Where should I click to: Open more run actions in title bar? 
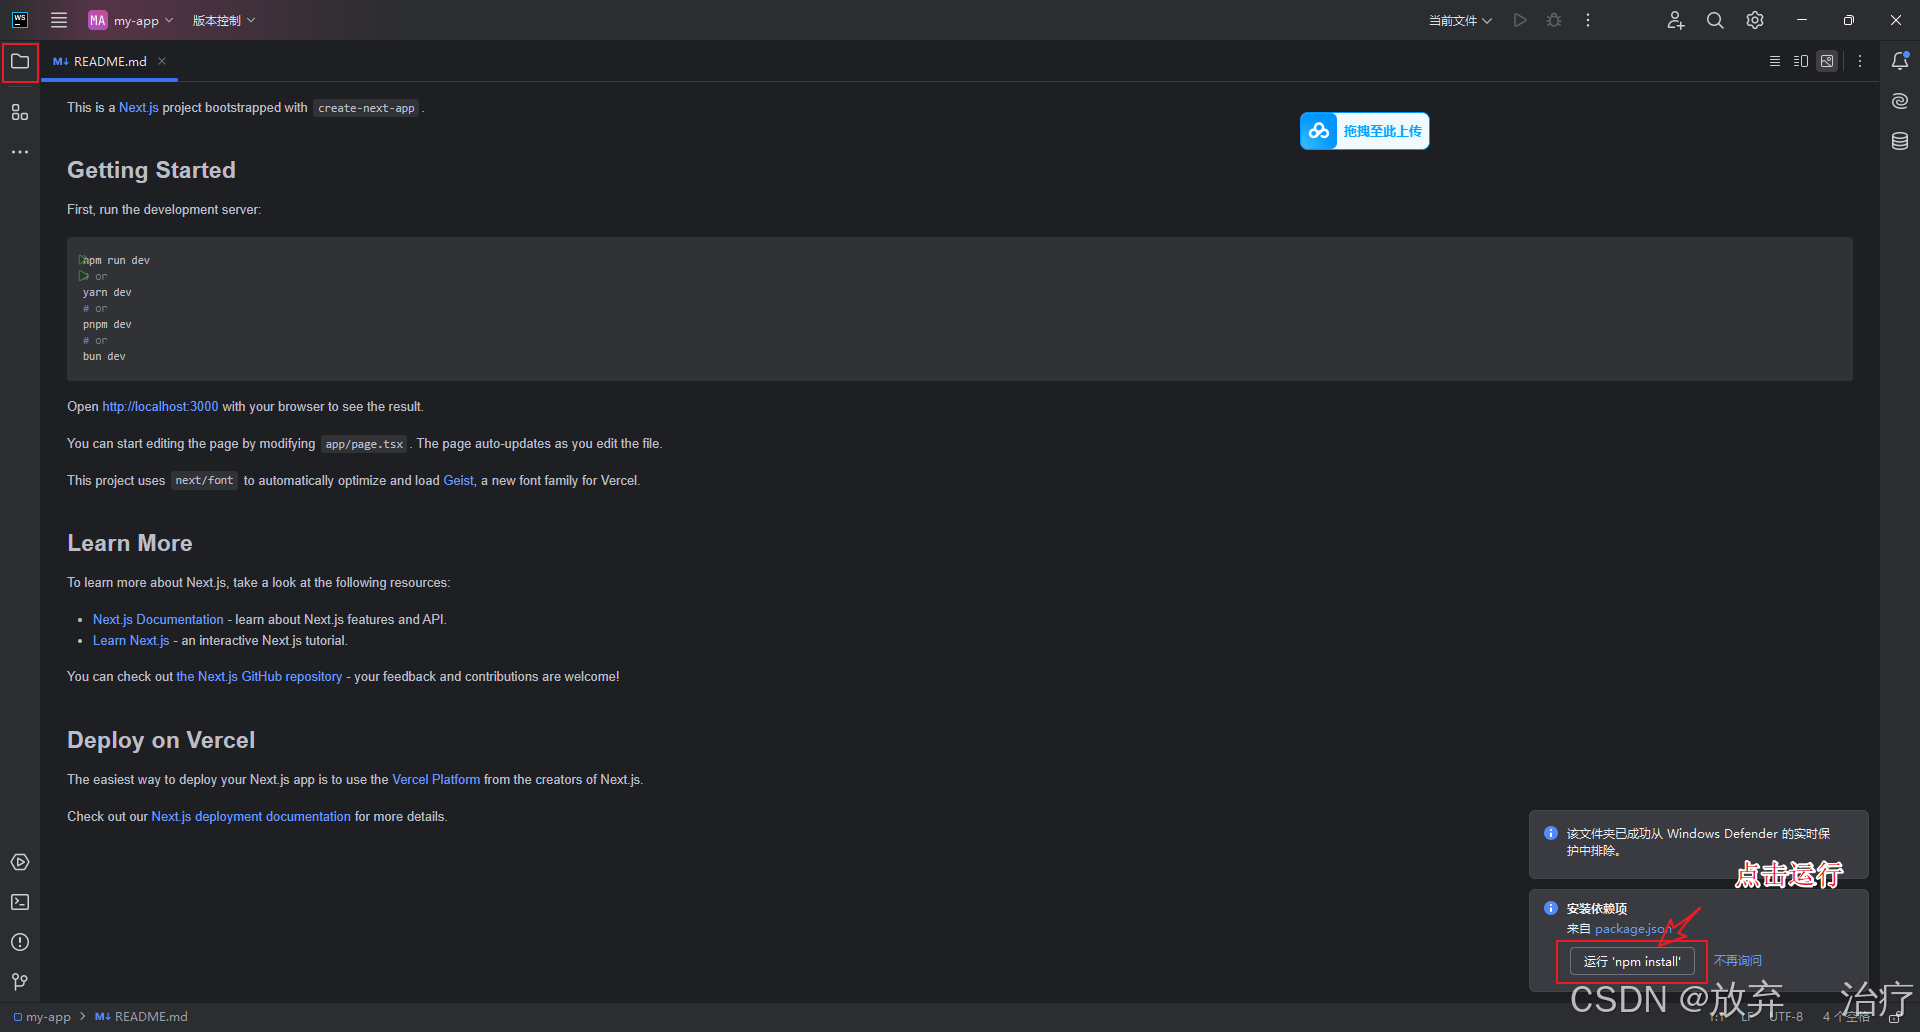click(x=1588, y=20)
